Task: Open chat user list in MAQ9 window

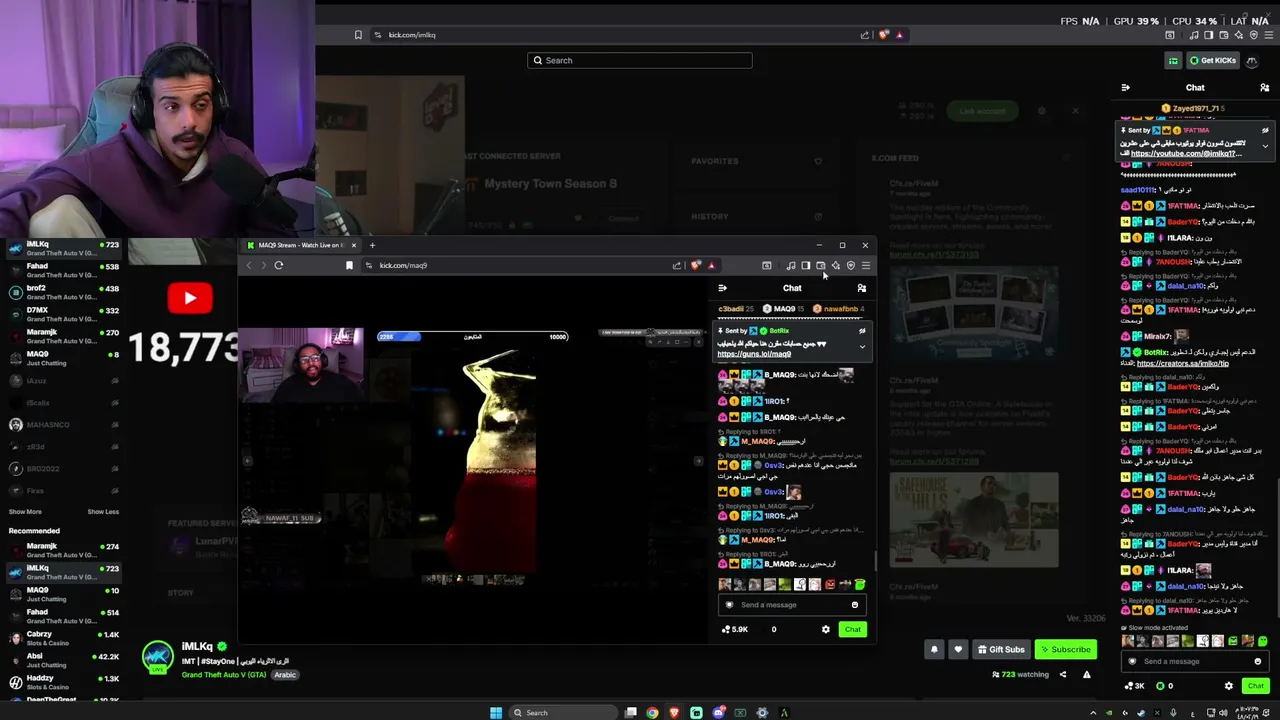Action: tap(862, 288)
